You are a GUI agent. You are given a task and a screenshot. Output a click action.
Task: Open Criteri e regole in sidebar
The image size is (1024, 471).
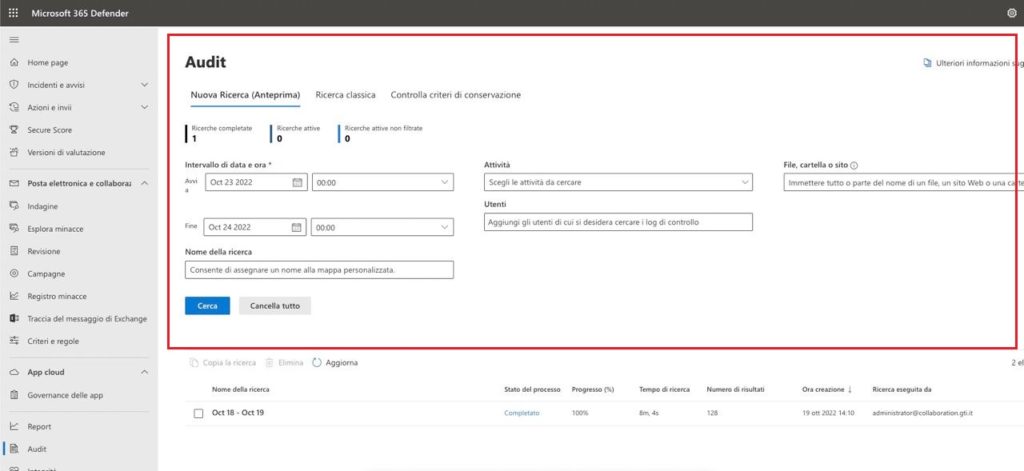coord(54,341)
